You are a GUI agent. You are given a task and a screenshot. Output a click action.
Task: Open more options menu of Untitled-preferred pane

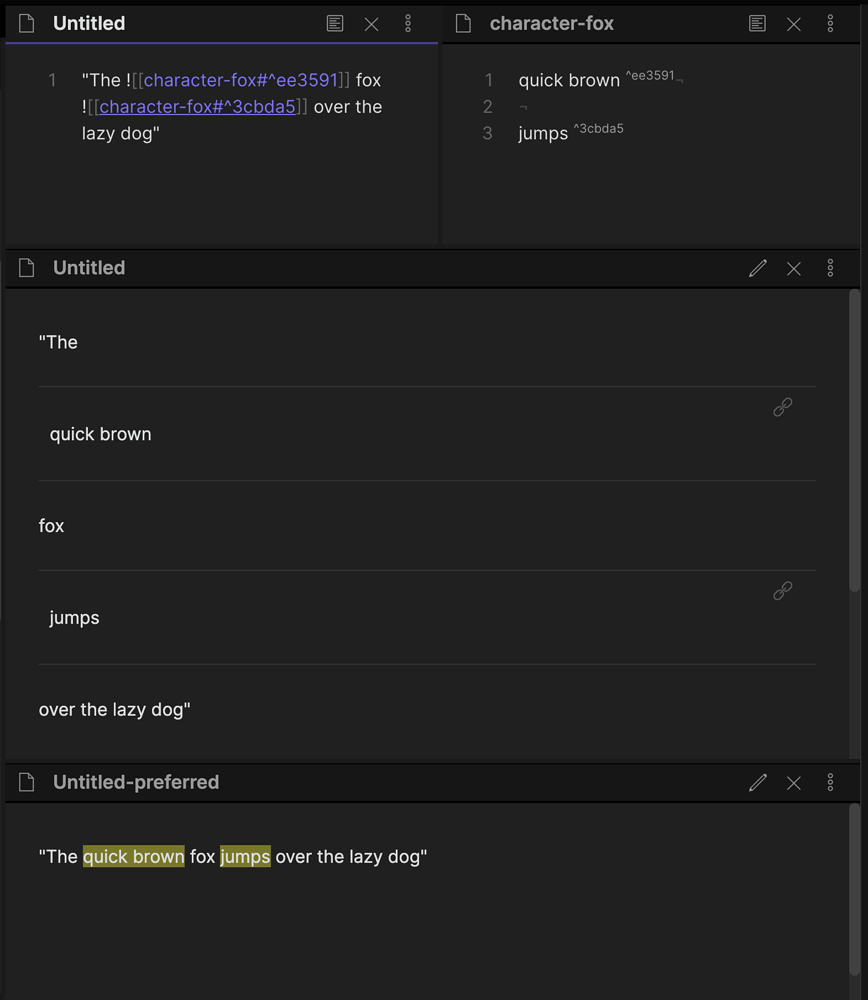click(x=831, y=782)
